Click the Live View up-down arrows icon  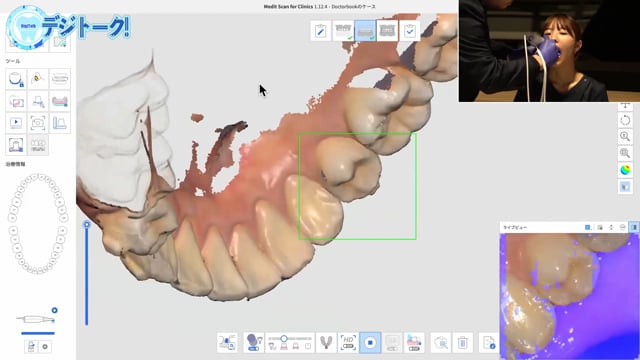pos(611,227)
